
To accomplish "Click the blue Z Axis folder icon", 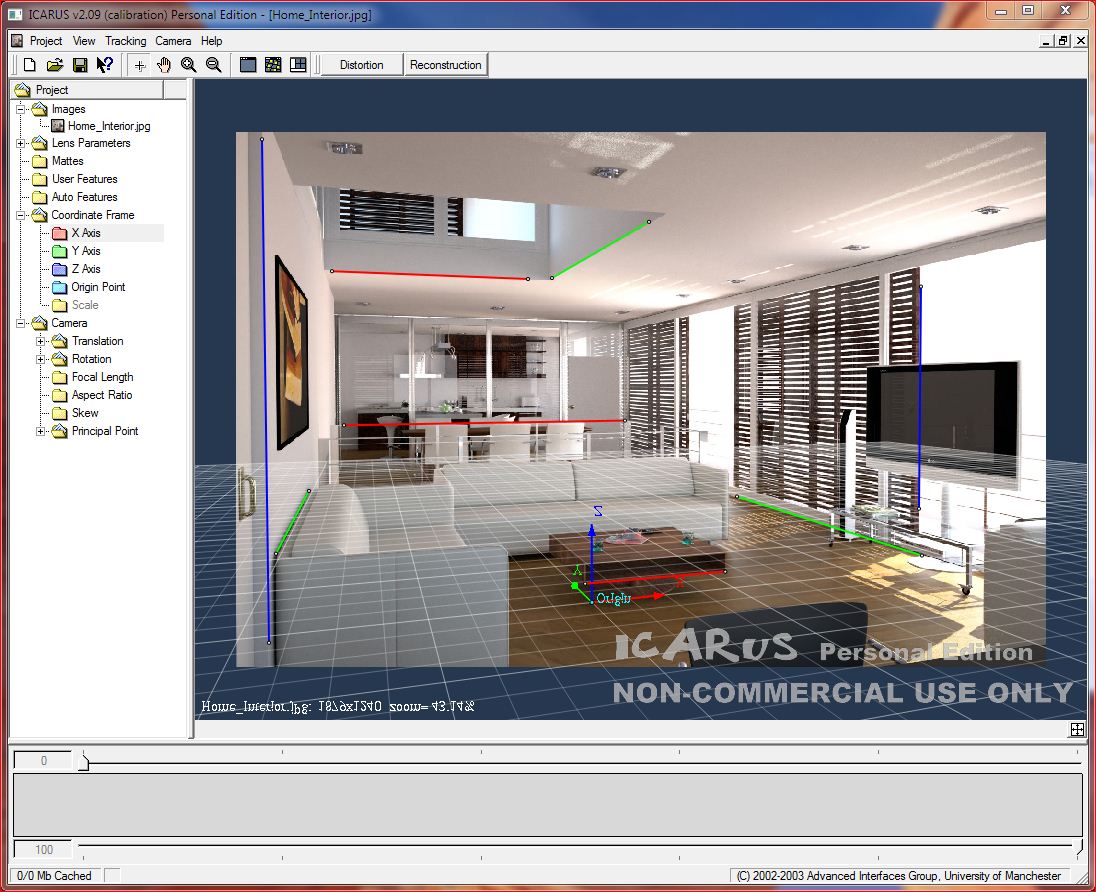I will (59, 269).
